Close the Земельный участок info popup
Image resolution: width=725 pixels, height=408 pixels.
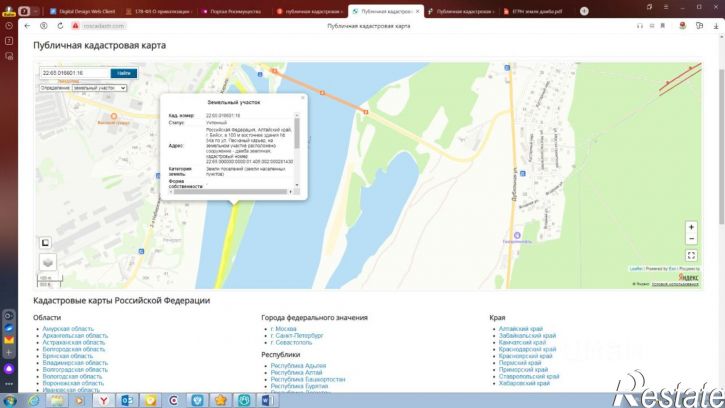pyautogui.click(x=303, y=98)
